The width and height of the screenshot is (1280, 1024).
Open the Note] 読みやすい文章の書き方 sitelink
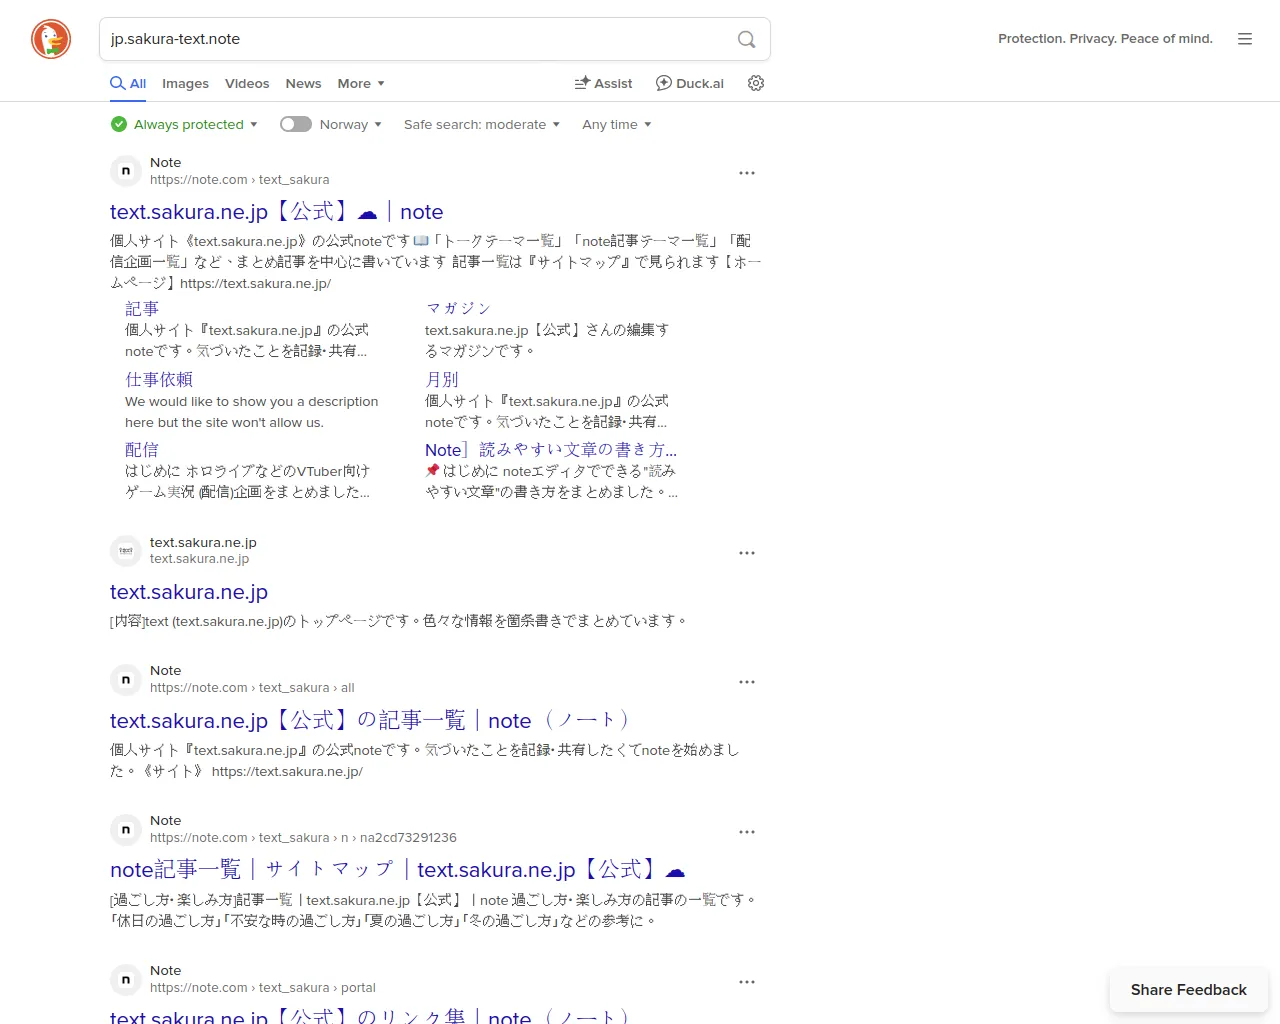551,450
